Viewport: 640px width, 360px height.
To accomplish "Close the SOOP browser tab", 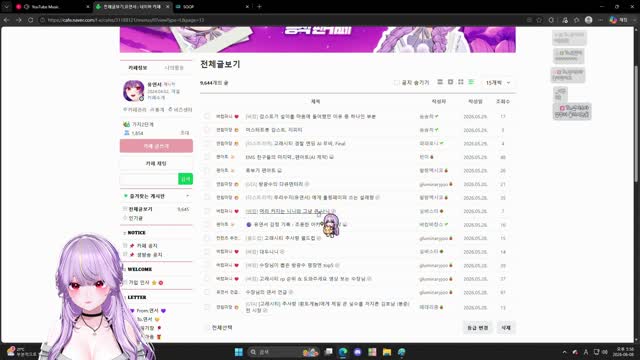I will [247, 7].
